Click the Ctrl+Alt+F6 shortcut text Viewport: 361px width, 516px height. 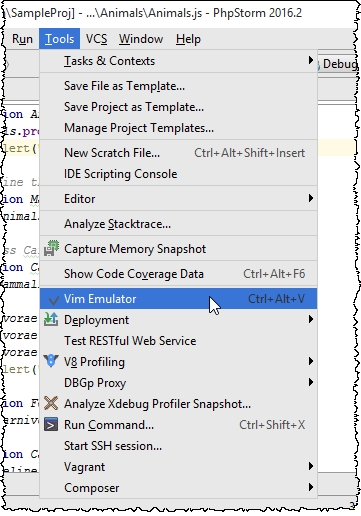[274, 274]
